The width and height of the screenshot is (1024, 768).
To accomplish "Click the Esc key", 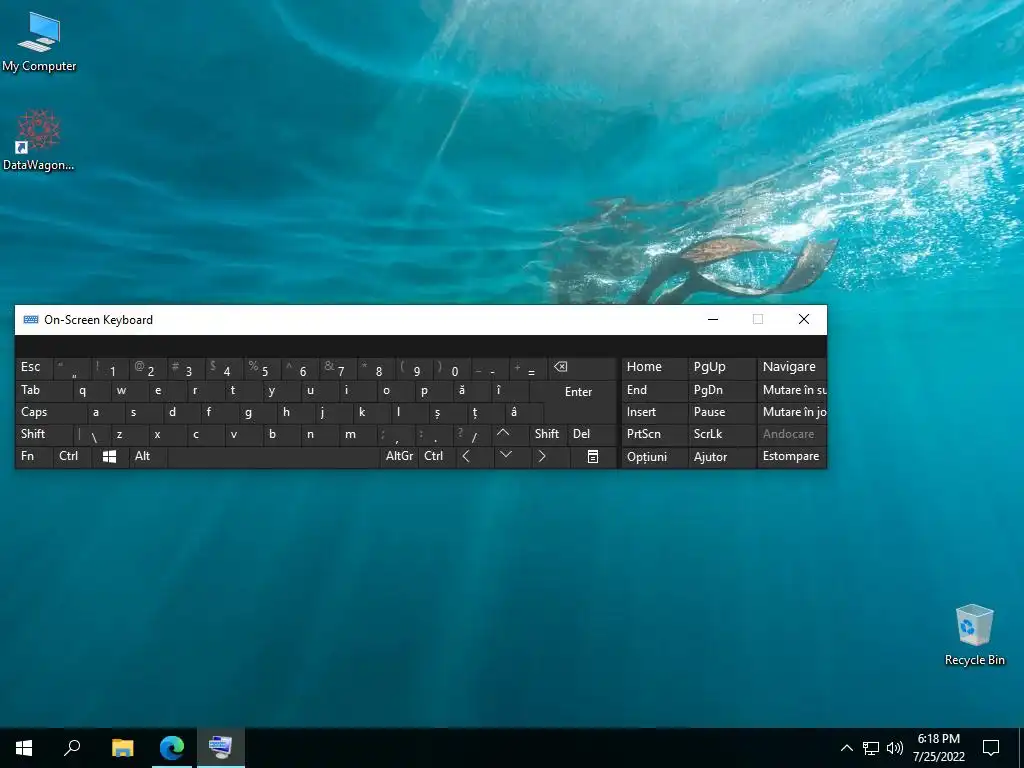I will pos(34,368).
